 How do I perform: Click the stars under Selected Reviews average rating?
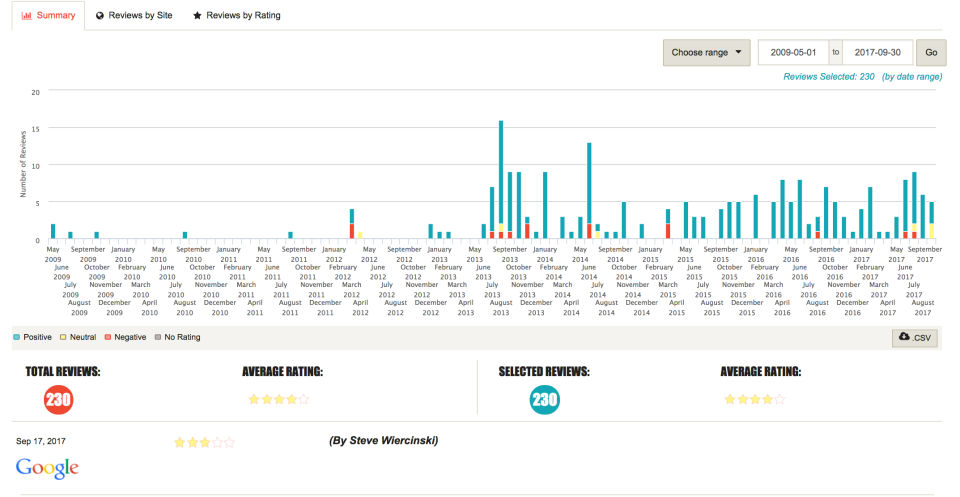755,400
